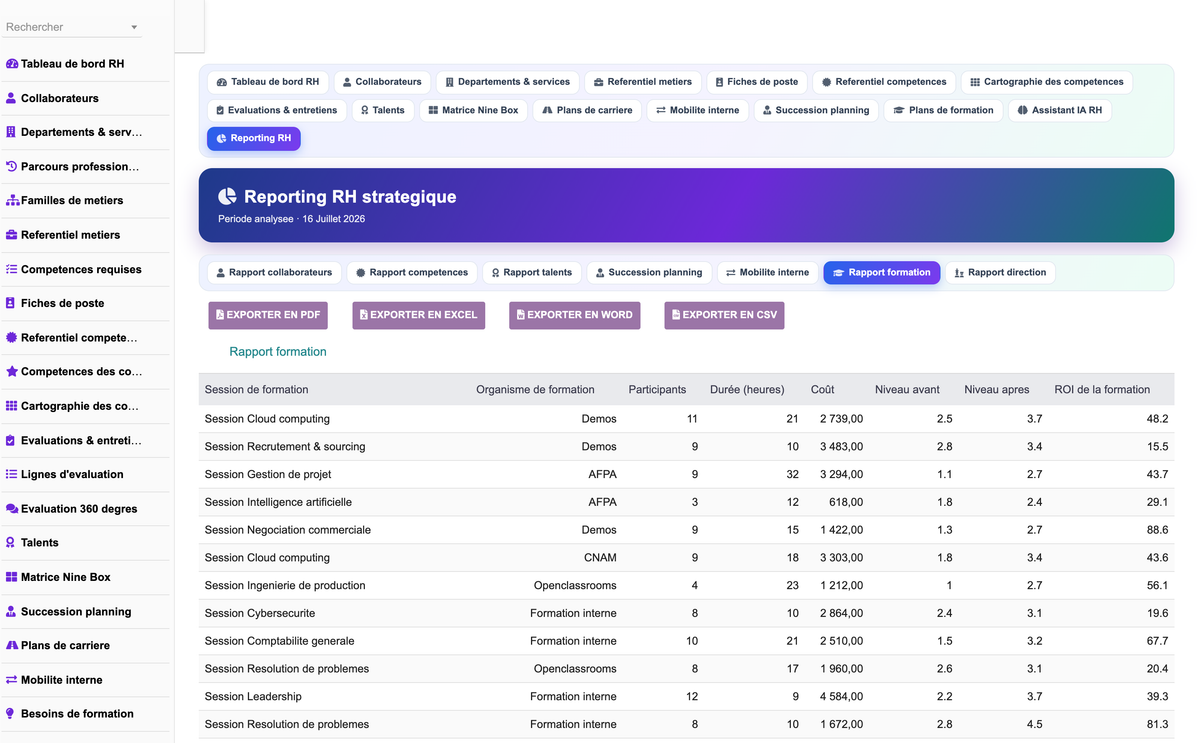1200x743 pixels.
Task: Switch to the Succession planning report tab
Action: (649, 272)
